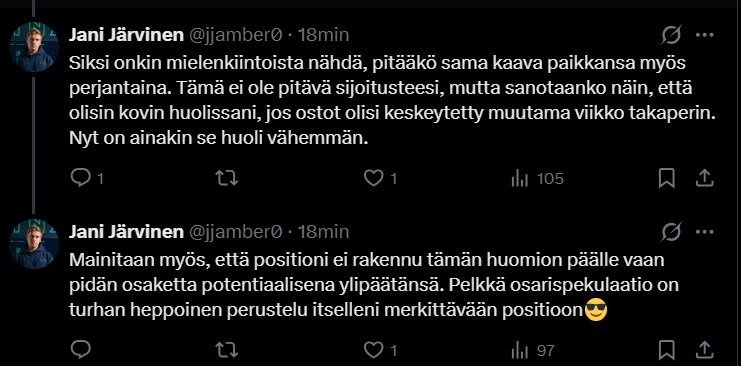The width and height of the screenshot is (741, 366).
Task: Click Grok icon on second tweet
Action: [672, 232]
